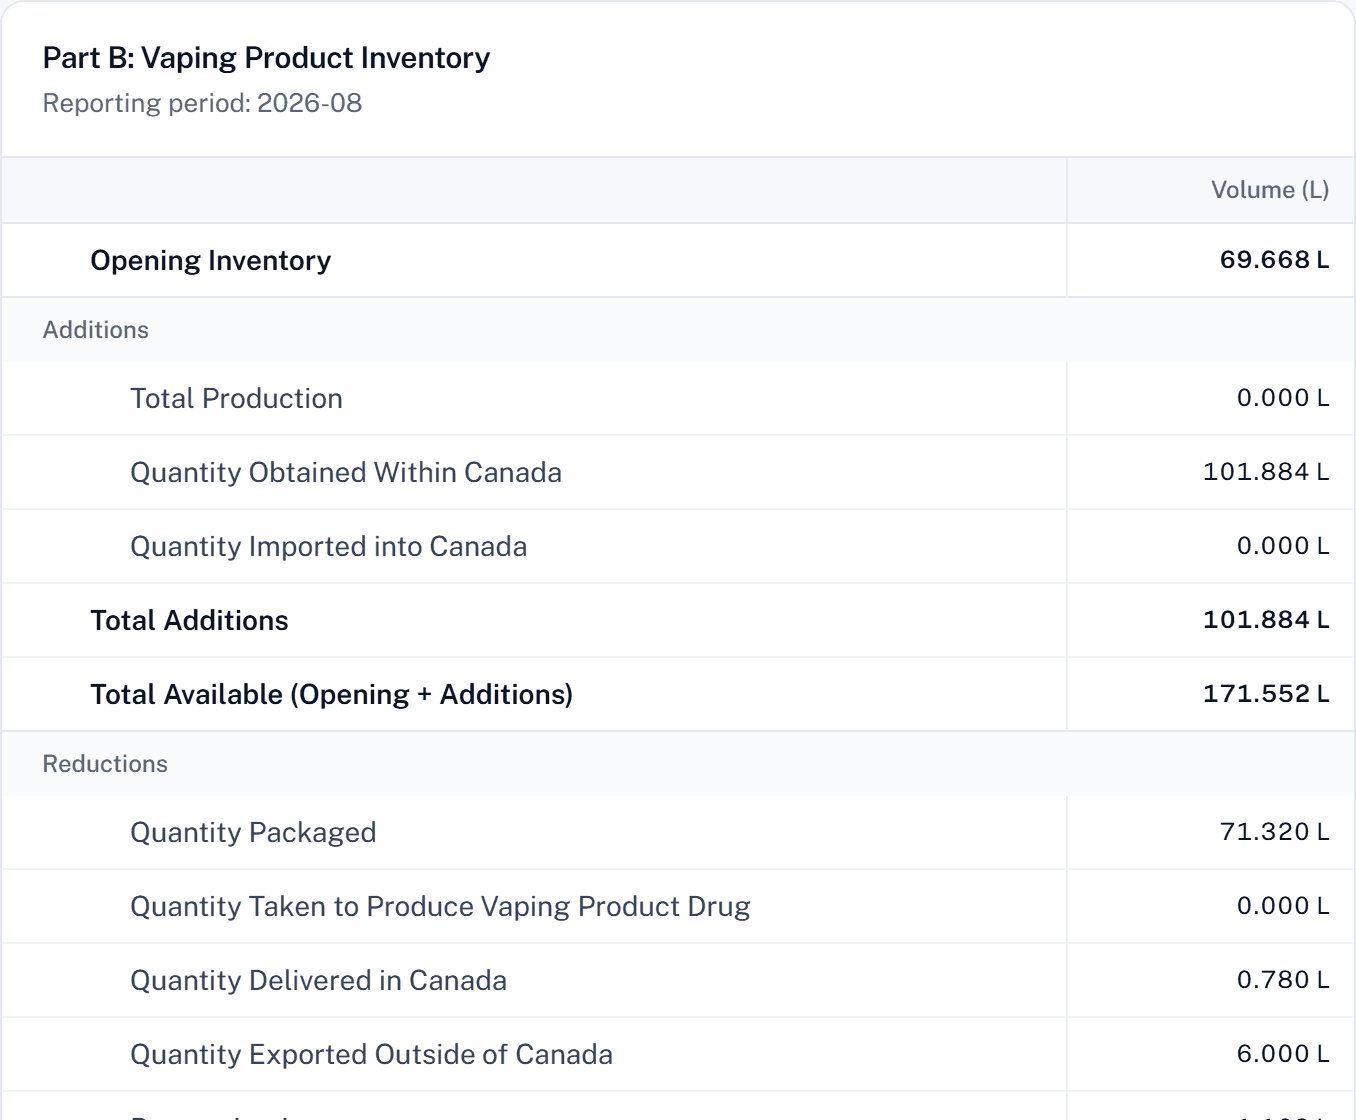Click the 0.780 L delivered value
This screenshot has width=1356, height=1120.
click(1283, 980)
